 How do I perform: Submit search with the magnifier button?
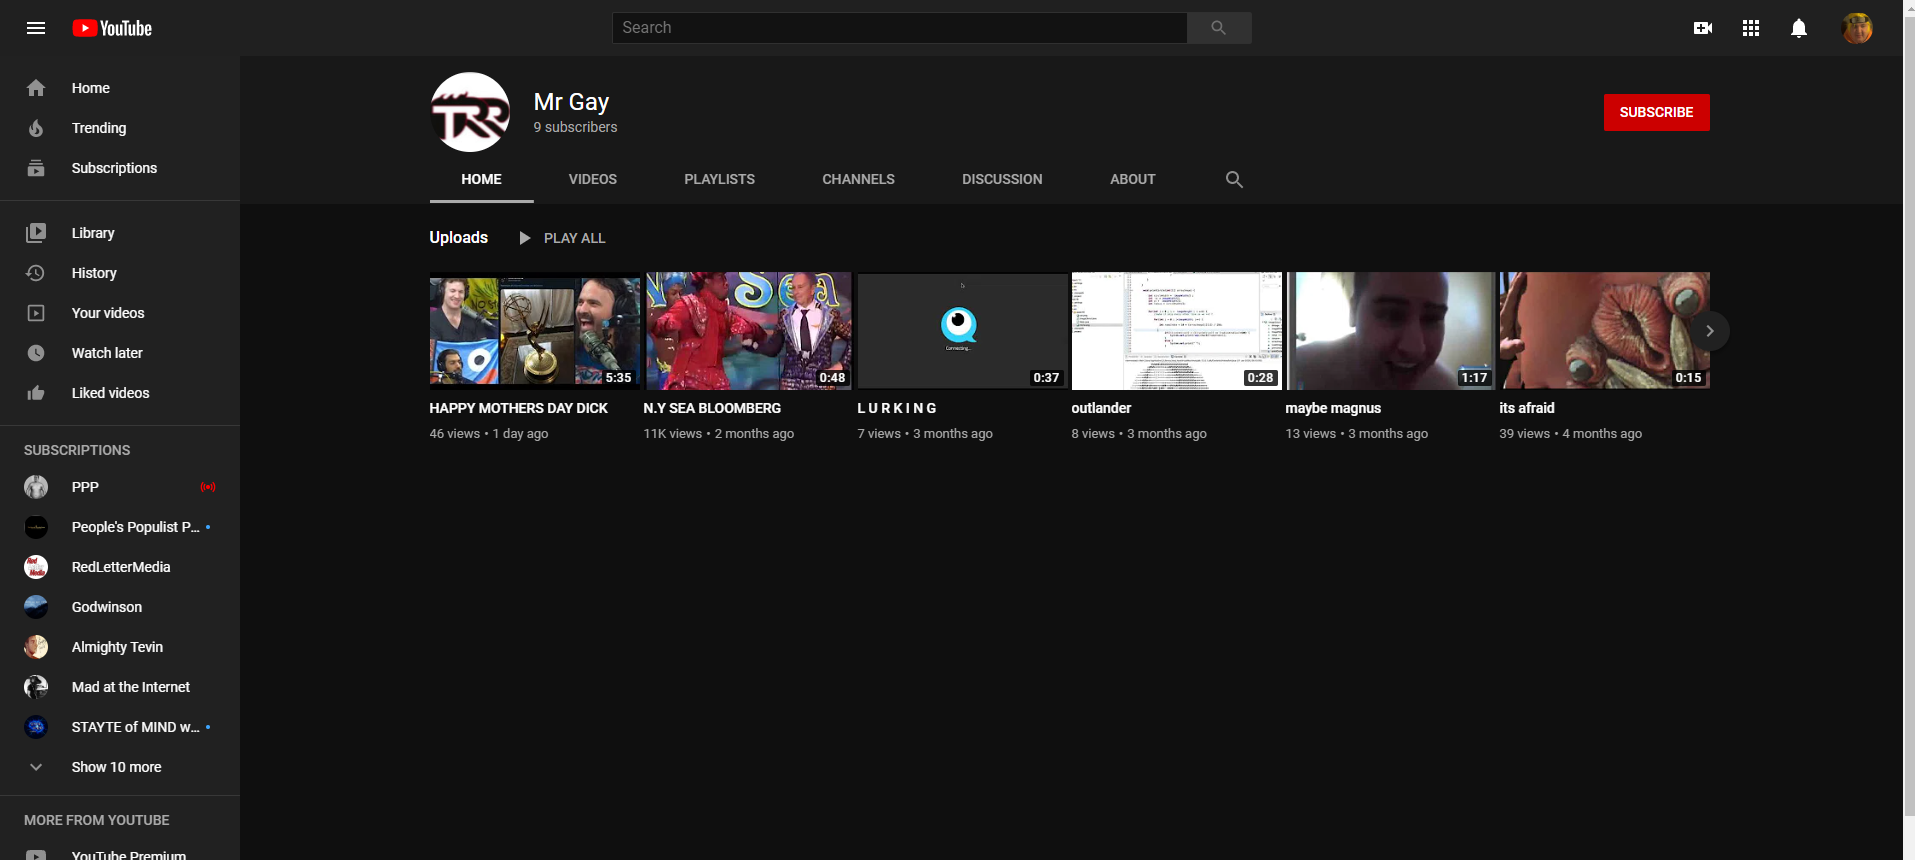pyautogui.click(x=1218, y=28)
